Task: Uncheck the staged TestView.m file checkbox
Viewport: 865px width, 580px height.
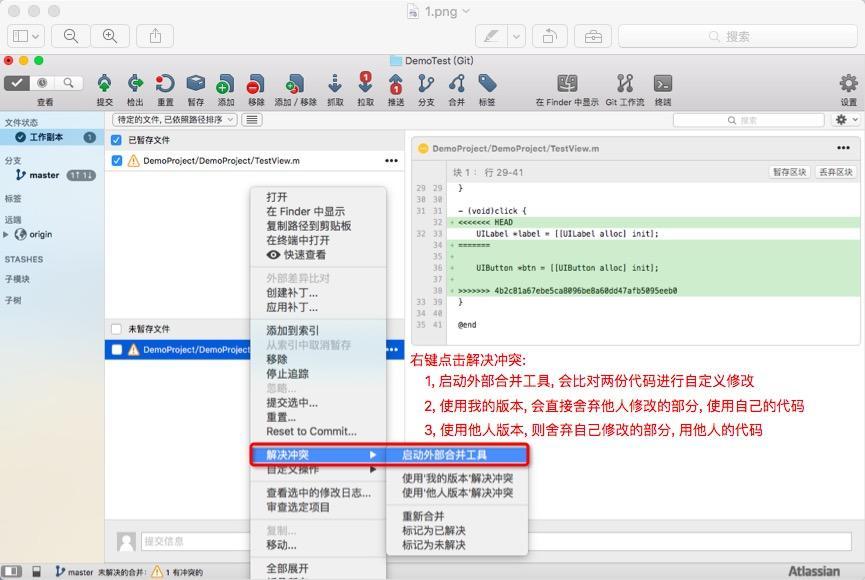Action: pyautogui.click(x=116, y=161)
